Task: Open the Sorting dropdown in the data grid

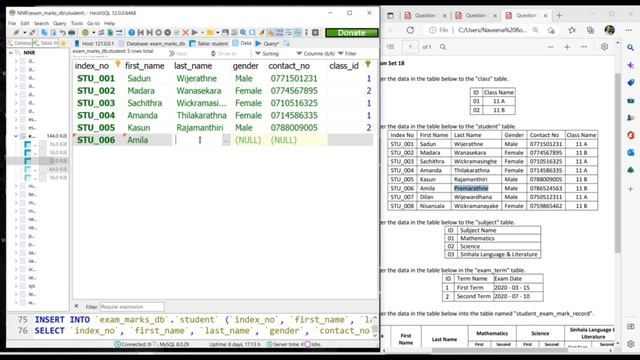Action: point(267,53)
